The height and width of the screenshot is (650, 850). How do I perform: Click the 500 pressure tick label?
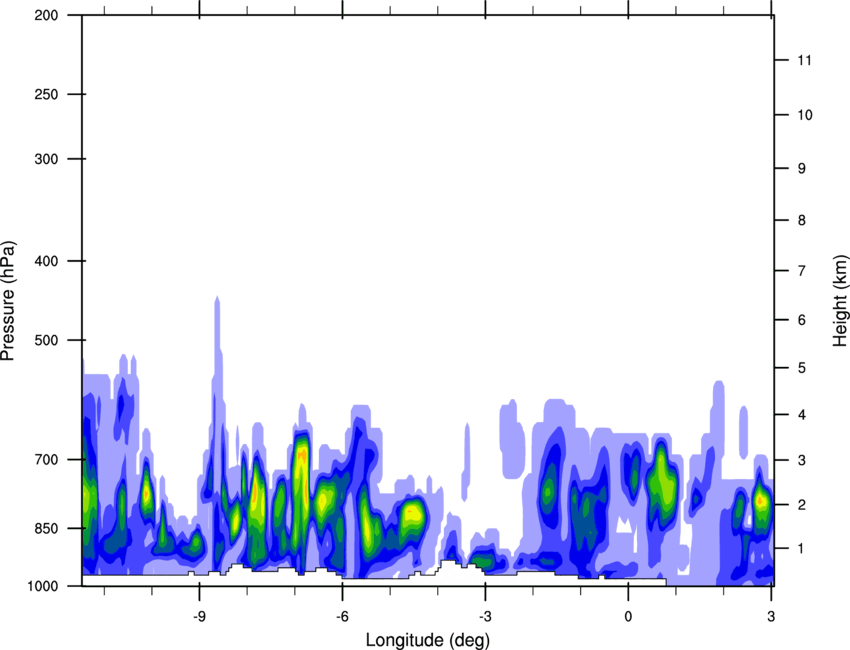coord(46,340)
